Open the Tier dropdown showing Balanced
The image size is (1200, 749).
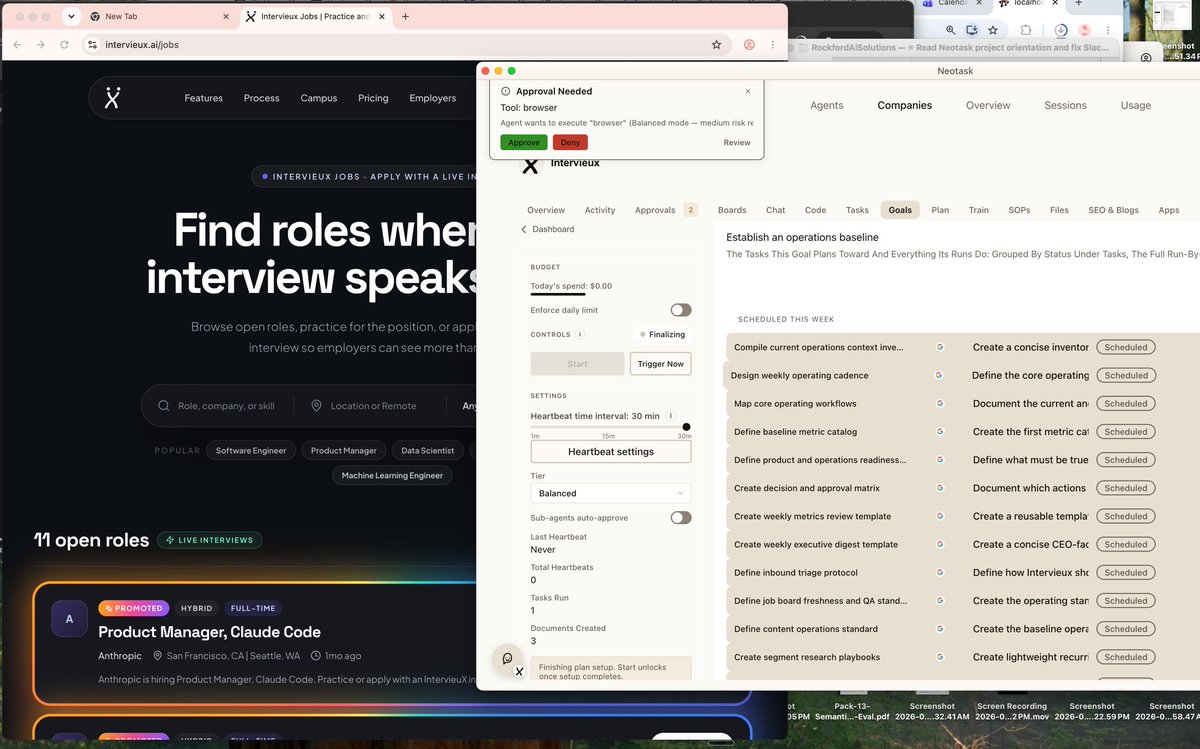click(610, 493)
